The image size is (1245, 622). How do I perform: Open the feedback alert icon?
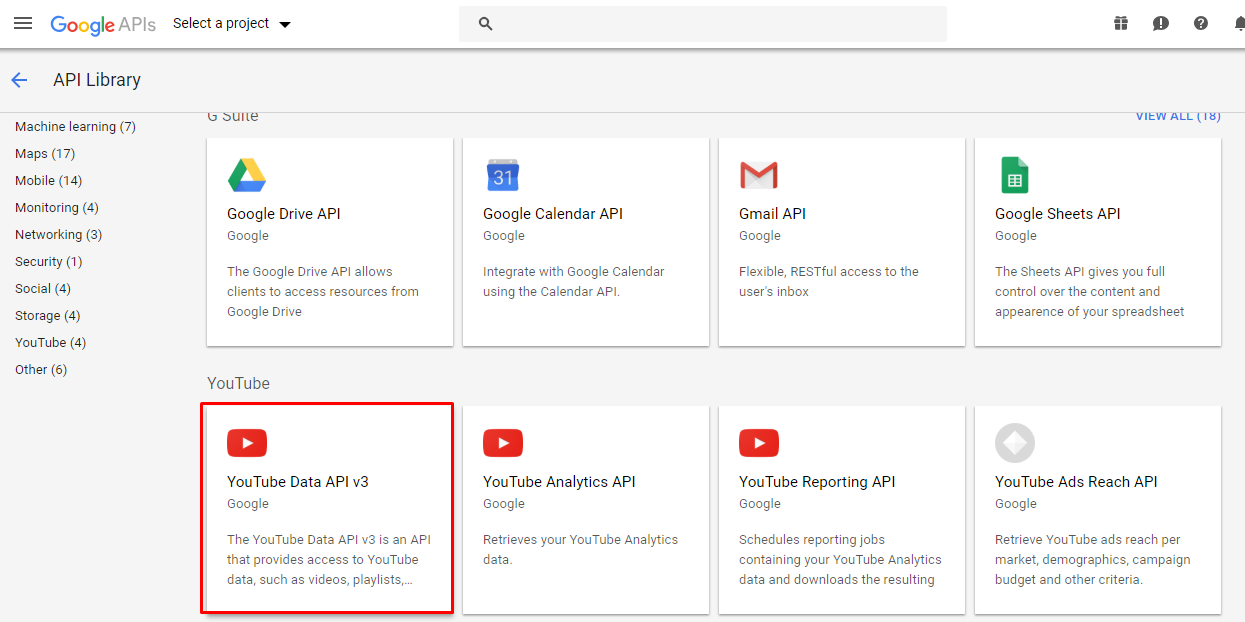click(1161, 24)
